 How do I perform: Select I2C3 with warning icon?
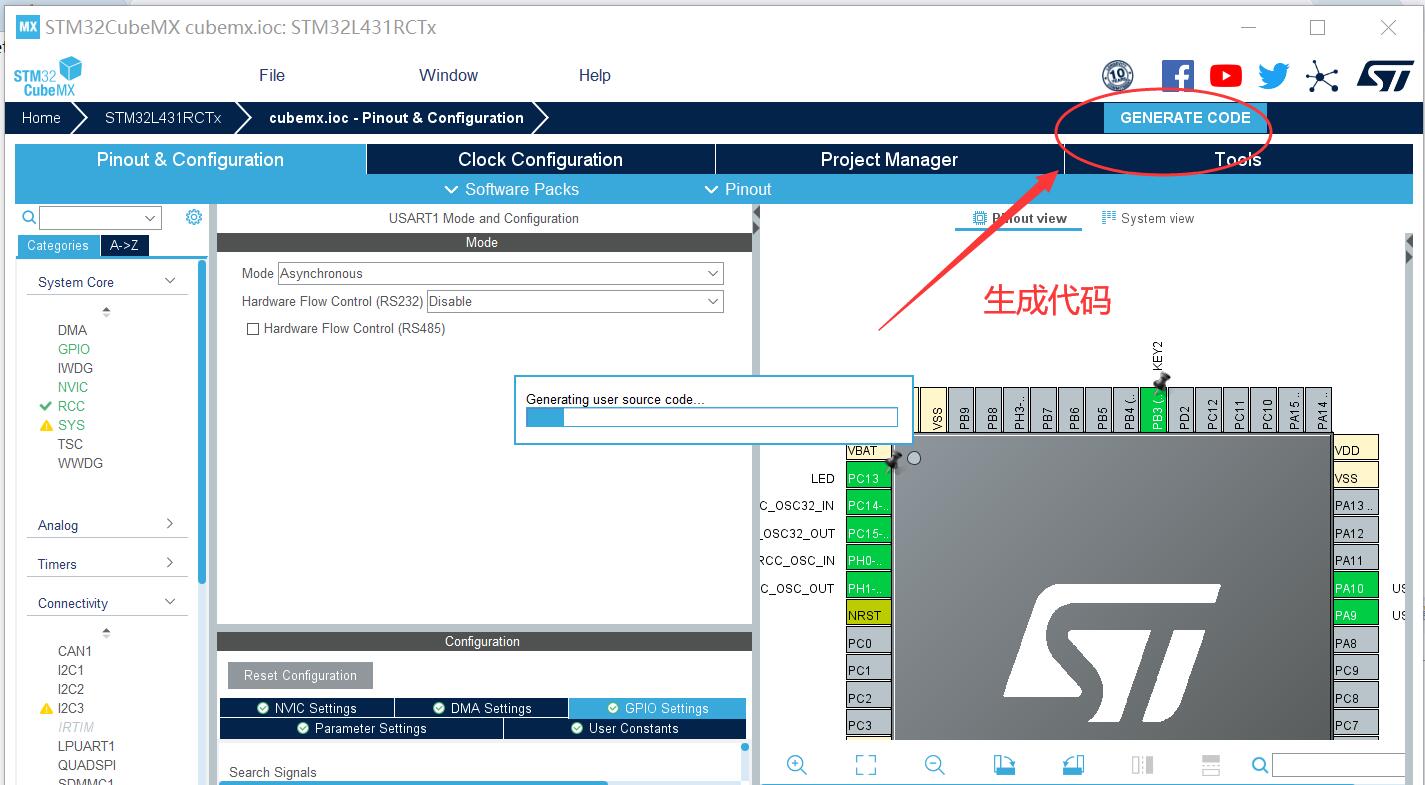pos(71,708)
